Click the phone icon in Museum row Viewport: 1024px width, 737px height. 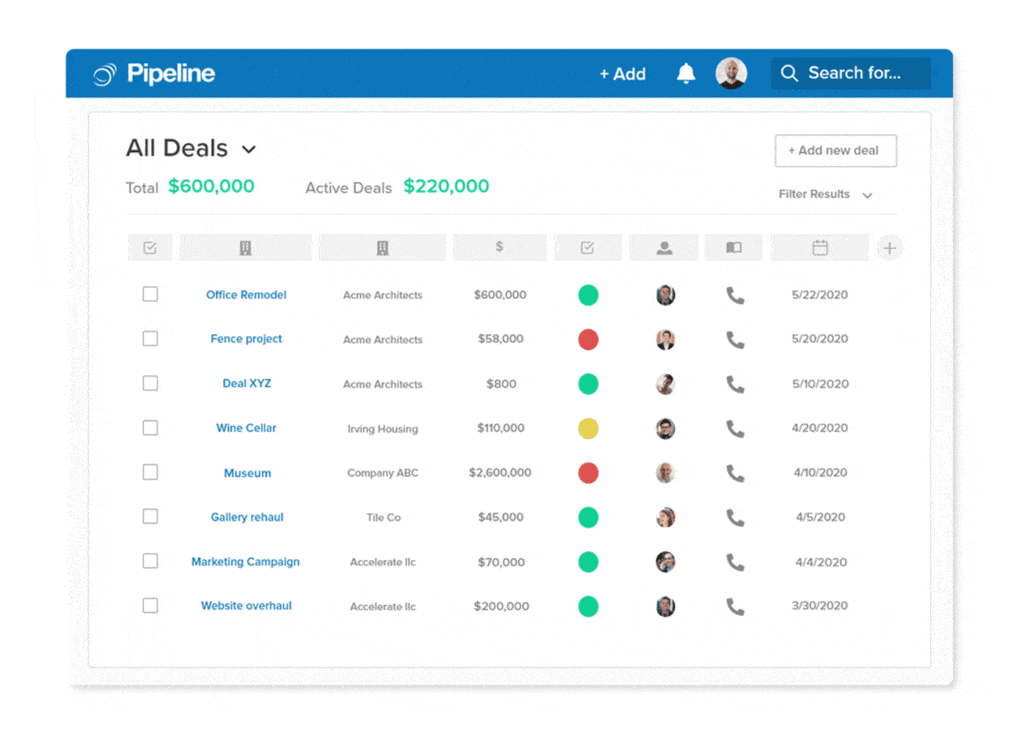pos(735,473)
